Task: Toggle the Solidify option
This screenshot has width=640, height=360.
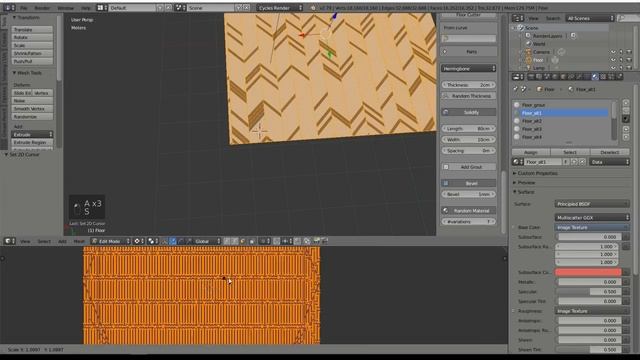Action: tap(469, 112)
